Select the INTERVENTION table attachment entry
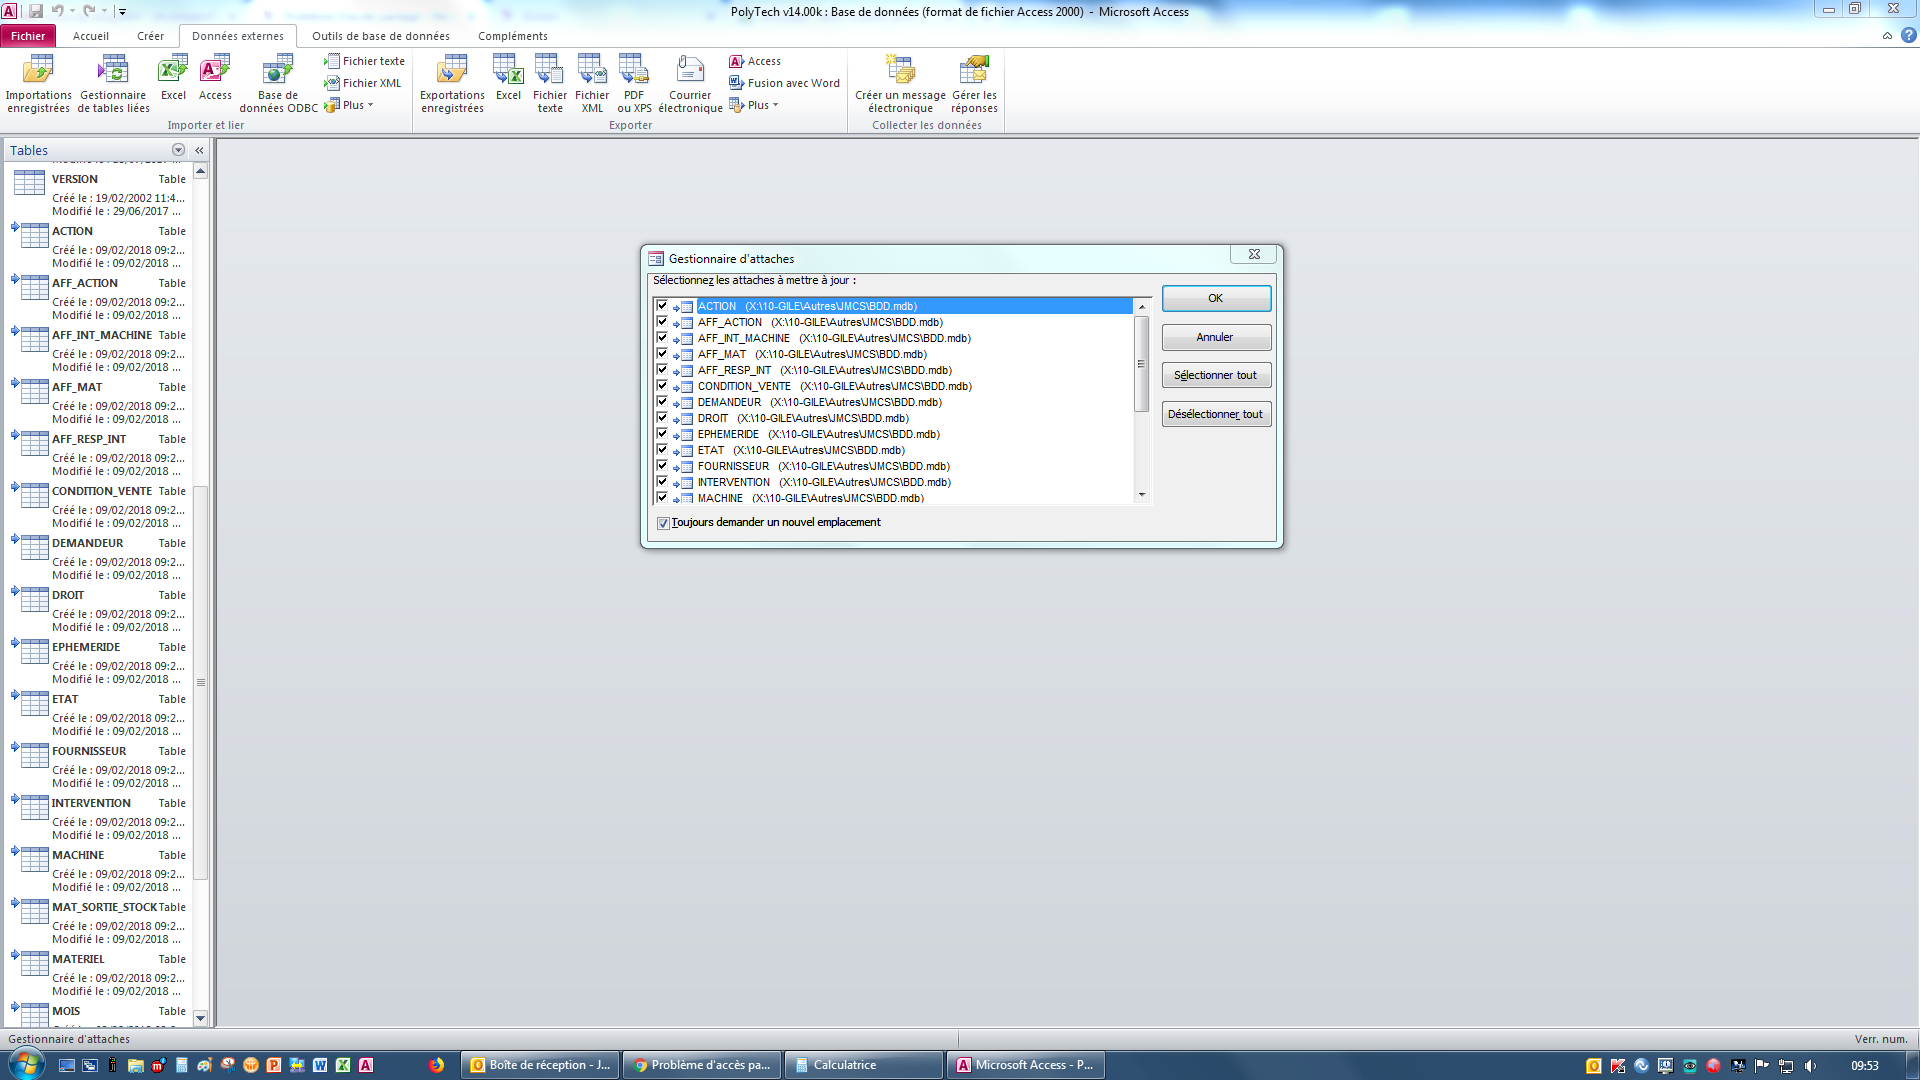Viewport: 1920px width, 1080px height. point(824,481)
